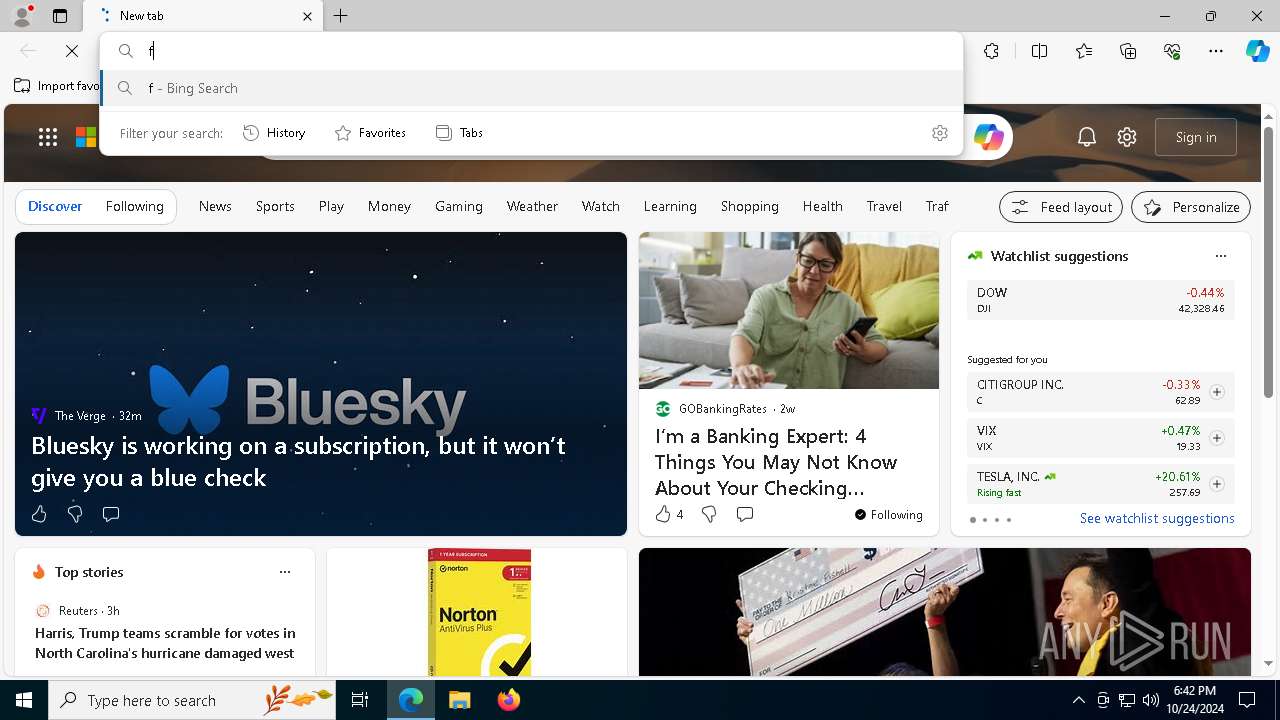Open a new tab with plus button
The width and height of the screenshot is (1280, 720).
click(341, 16)
